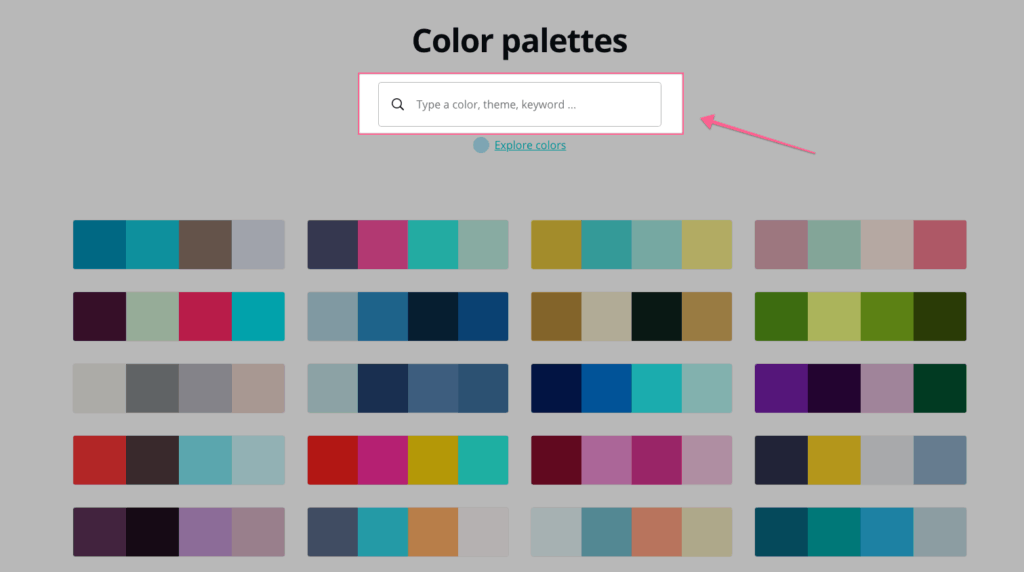Select the royal blue swatch beside navy

606,388
